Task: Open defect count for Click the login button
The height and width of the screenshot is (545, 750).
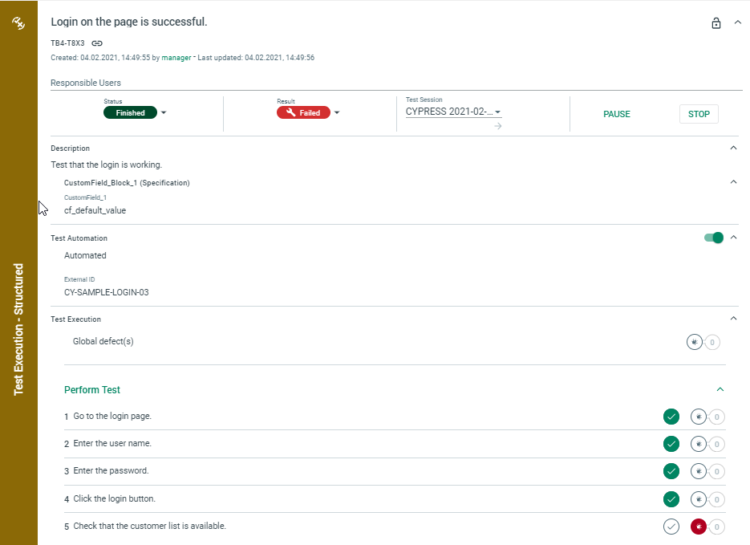Action: (717, 500)
